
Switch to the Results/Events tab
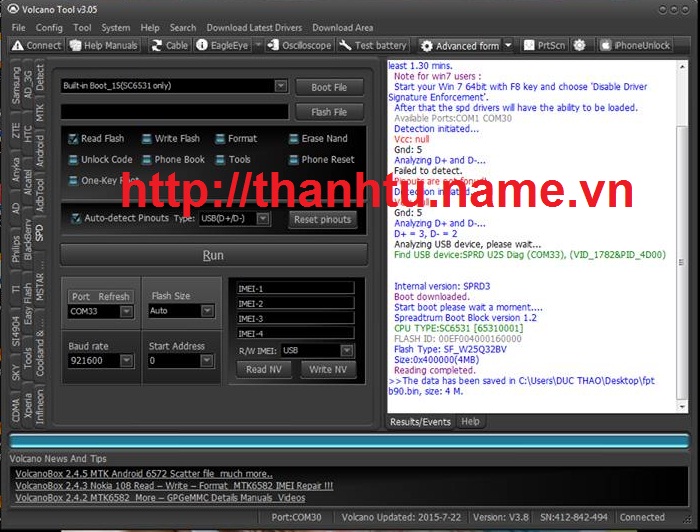(420, 422)
